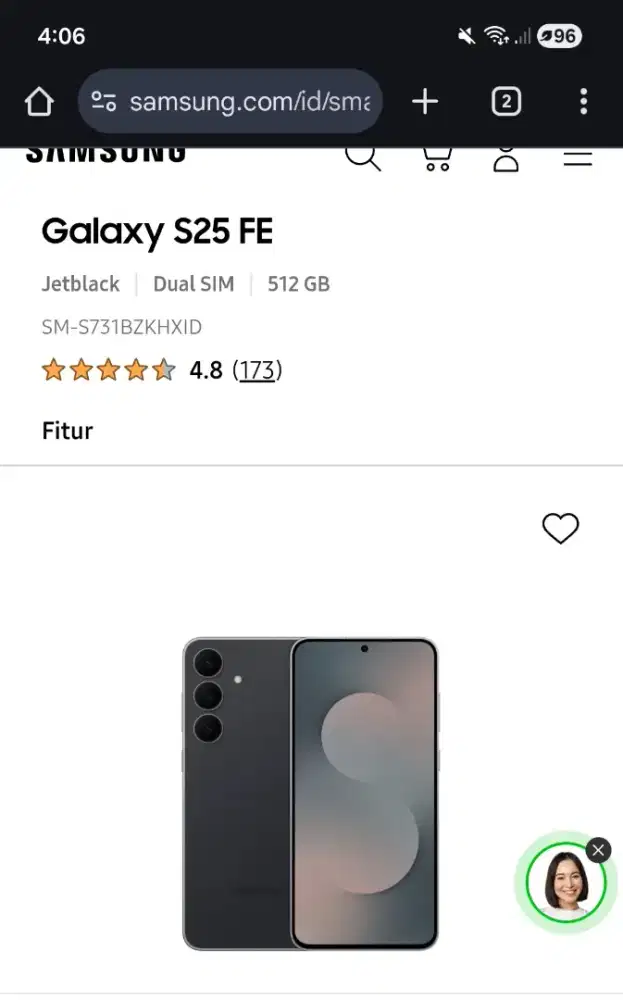The width and height of the screenshot is (623, 1000).
Task: Add Galaxy S25 FE to wishlist heart
Action: (560, 529)
